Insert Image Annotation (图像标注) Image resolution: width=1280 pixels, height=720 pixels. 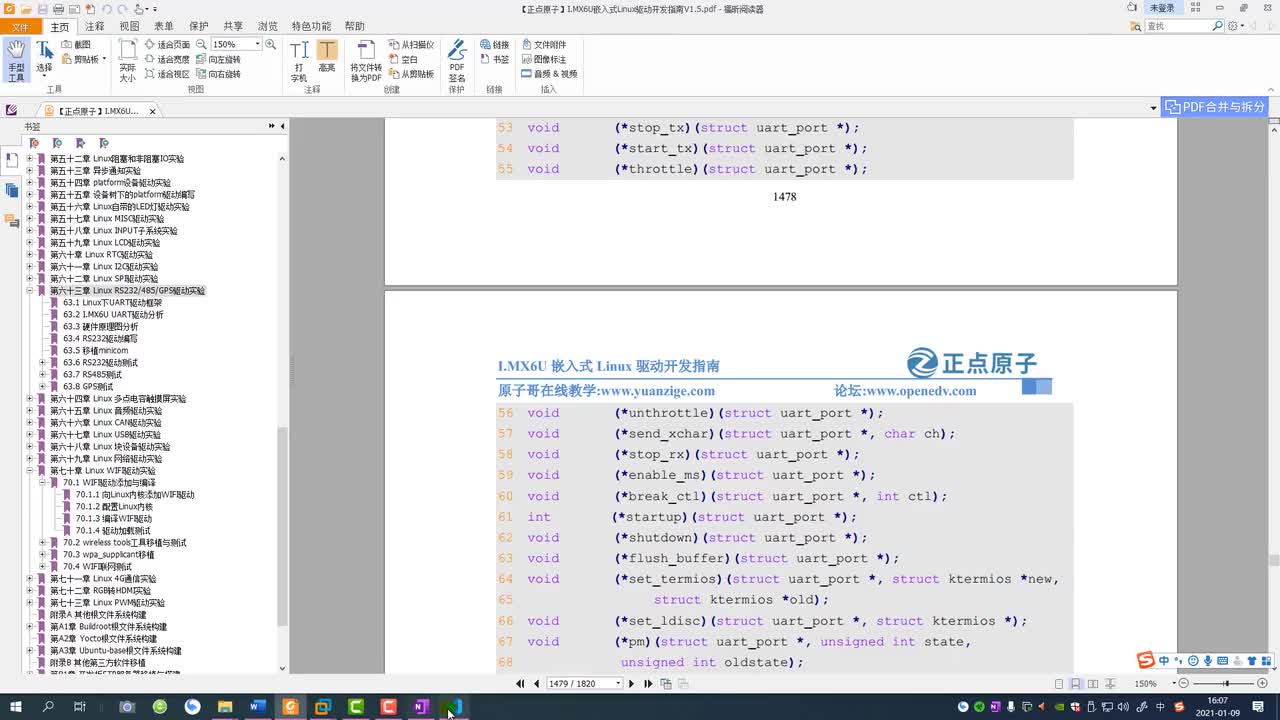coord(543,59)
